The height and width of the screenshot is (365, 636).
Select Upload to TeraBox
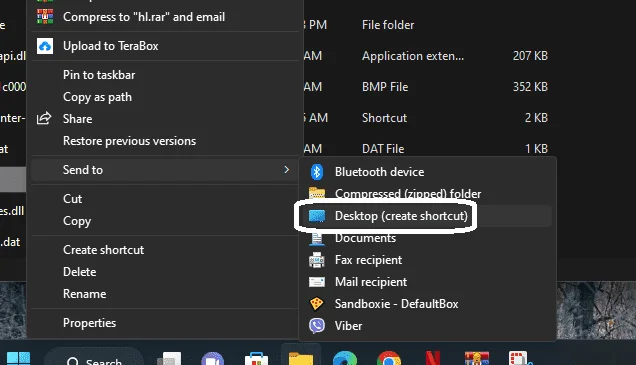pyautogui.click(x=164, y=46)
